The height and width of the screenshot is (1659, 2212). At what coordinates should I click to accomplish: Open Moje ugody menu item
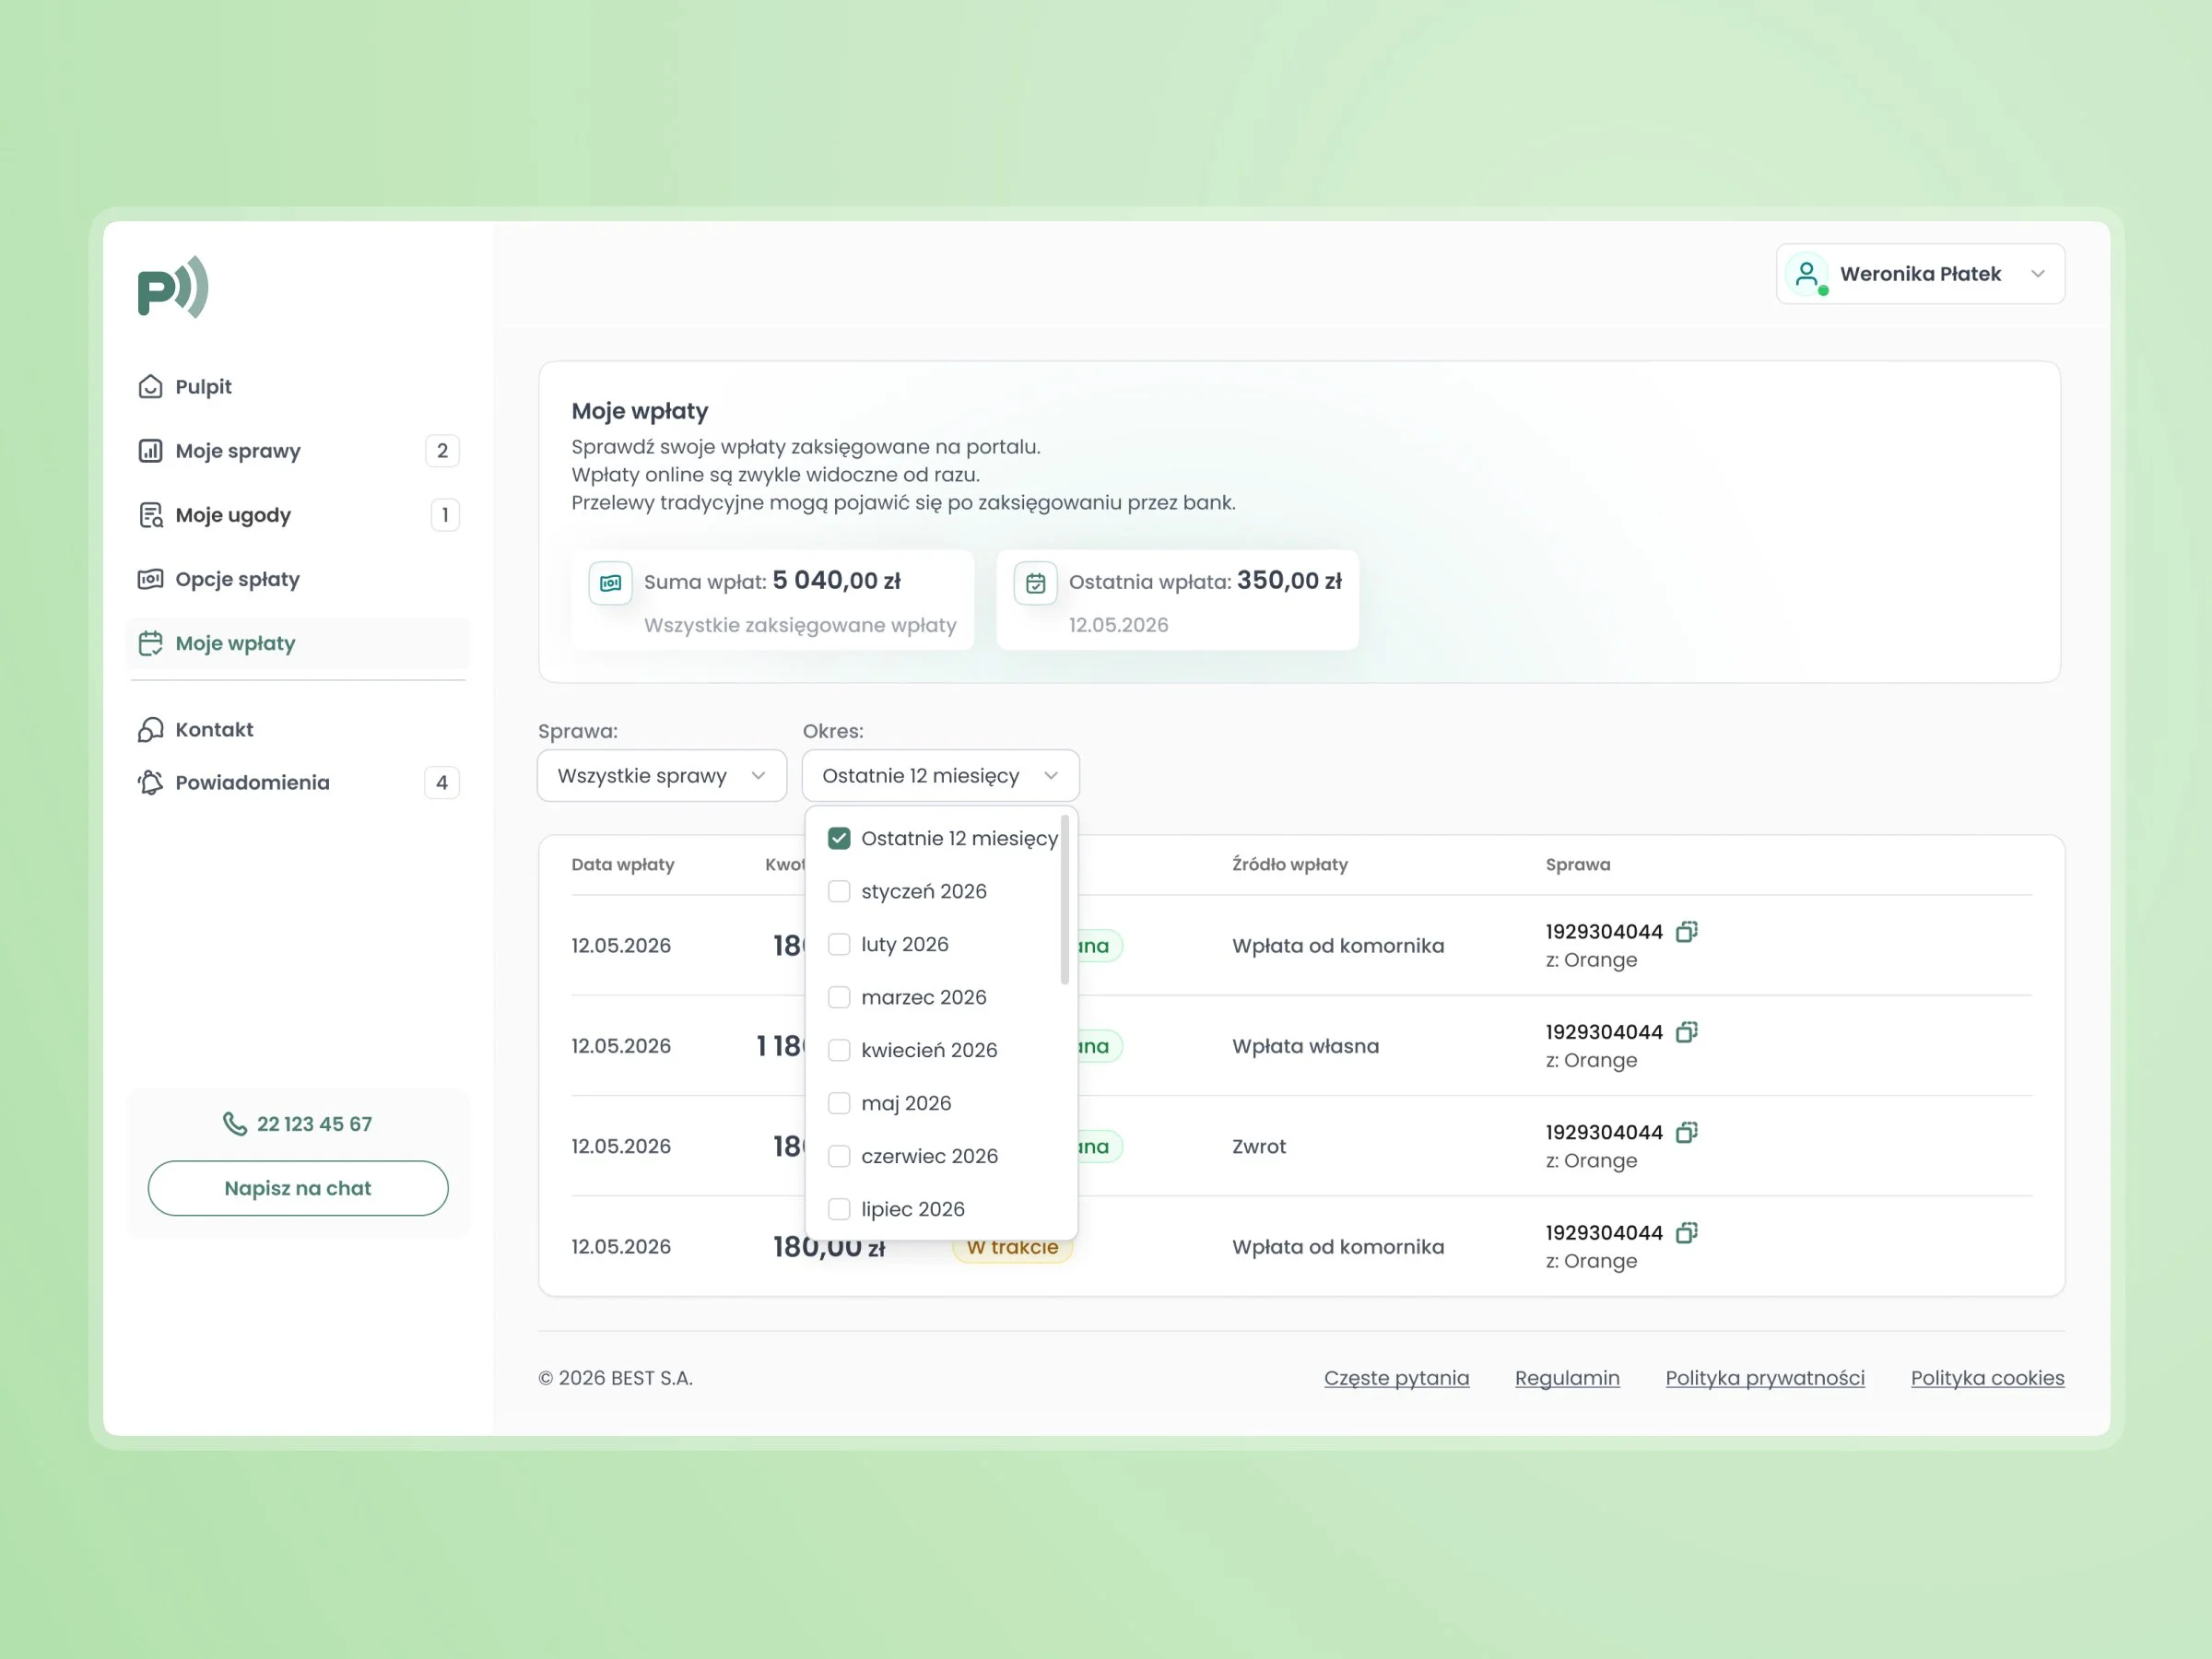coord(298,515)
